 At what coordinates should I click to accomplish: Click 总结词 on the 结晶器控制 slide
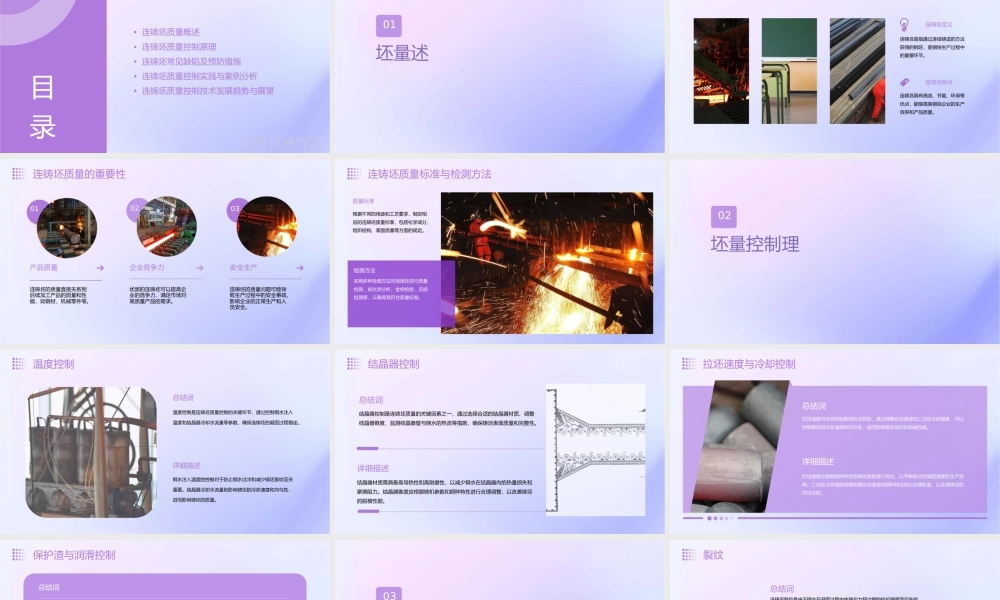371,400
